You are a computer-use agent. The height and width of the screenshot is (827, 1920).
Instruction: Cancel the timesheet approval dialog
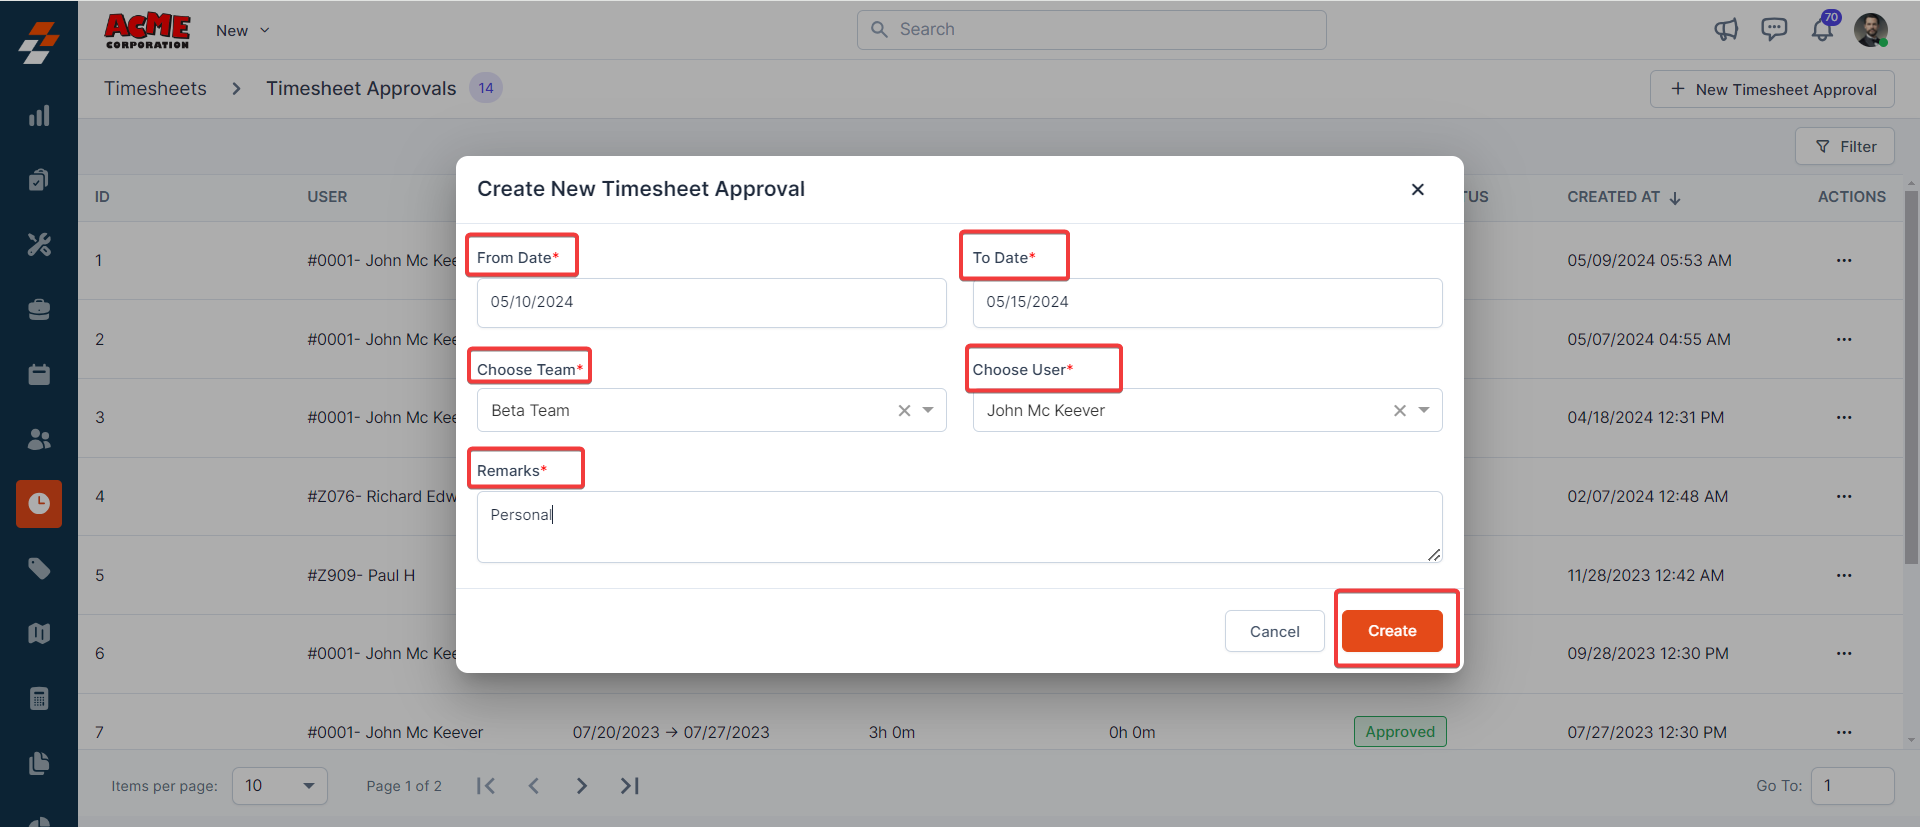tap(1274, 631)
